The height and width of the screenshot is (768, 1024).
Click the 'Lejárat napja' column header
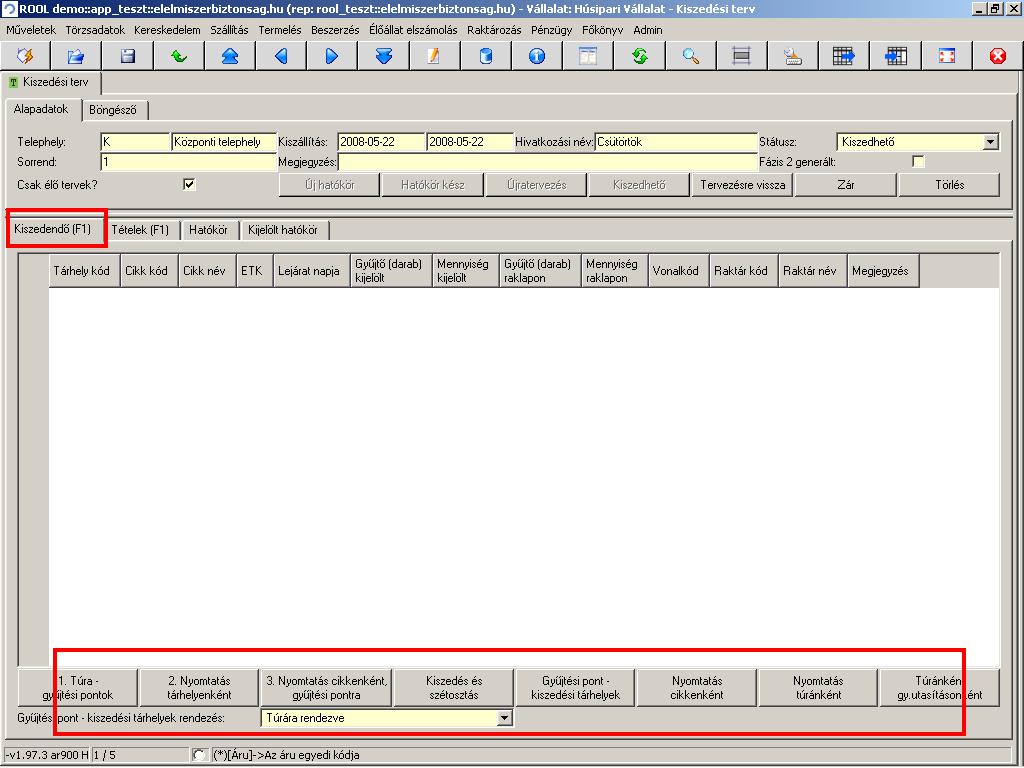309,271
